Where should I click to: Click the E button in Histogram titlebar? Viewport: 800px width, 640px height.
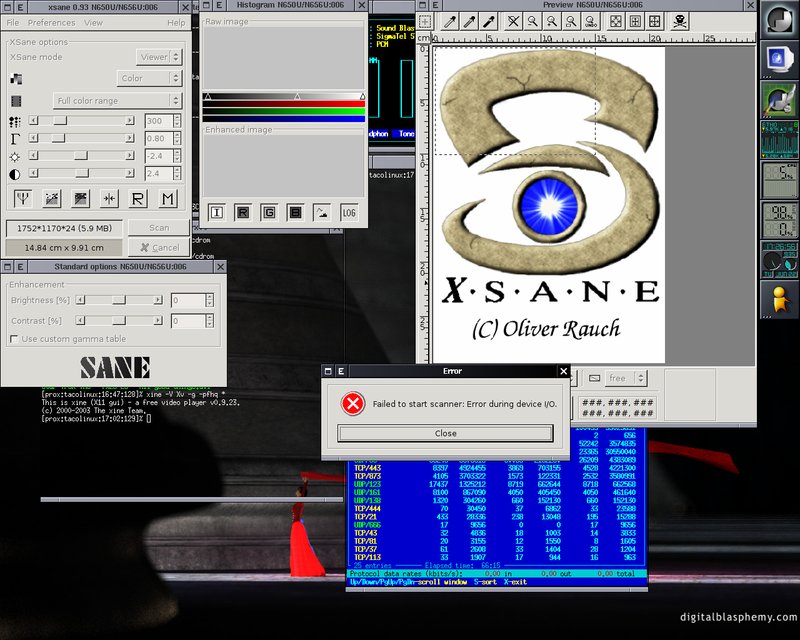pos(219,5)
